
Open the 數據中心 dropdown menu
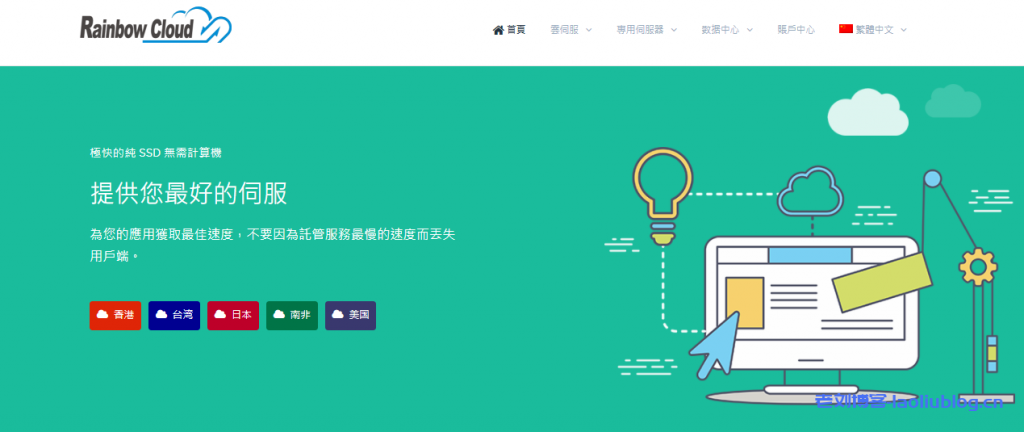click(x=727, y=30)
